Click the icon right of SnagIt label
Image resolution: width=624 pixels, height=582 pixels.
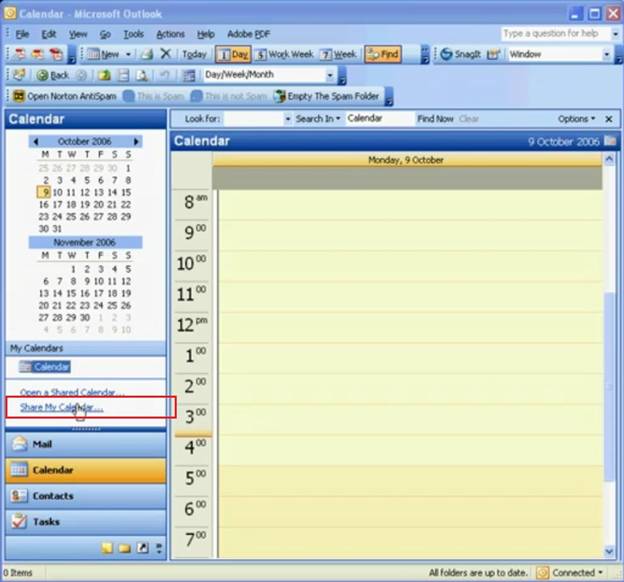click(x=493, y=54)
